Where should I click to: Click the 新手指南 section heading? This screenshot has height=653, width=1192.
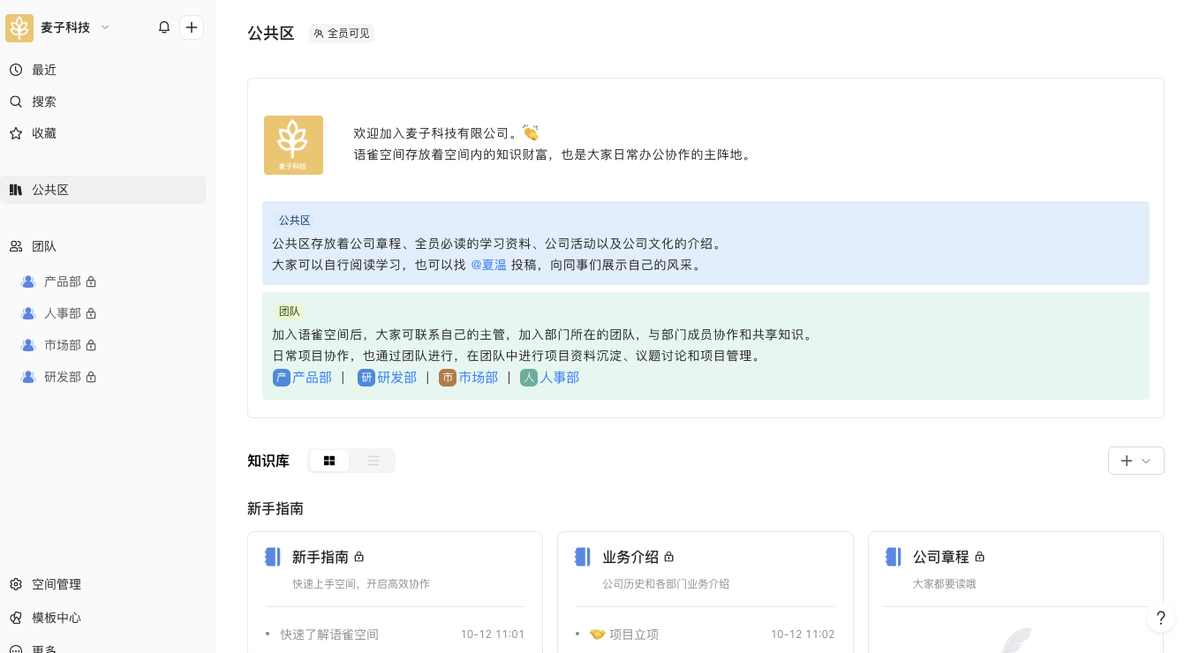275,509
